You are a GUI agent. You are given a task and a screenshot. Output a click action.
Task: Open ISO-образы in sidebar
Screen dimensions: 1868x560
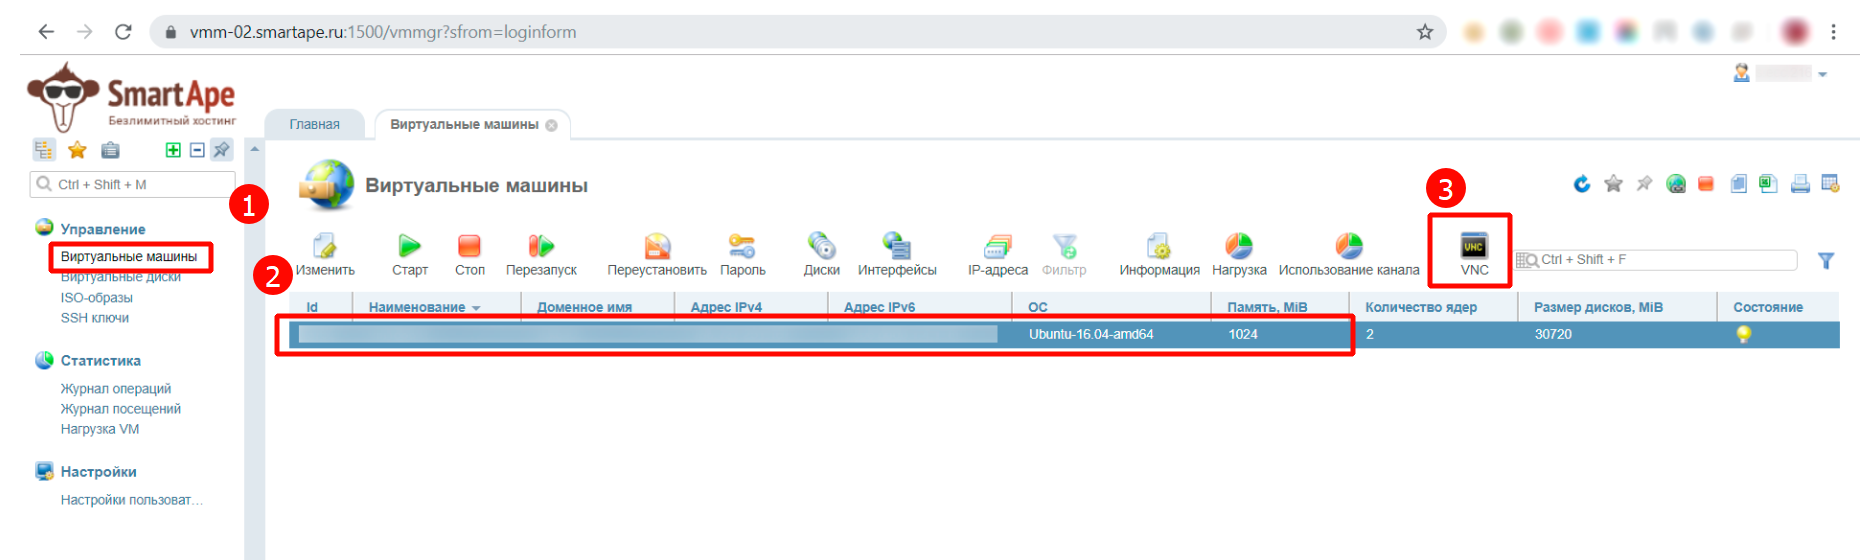tap(96, 298)
